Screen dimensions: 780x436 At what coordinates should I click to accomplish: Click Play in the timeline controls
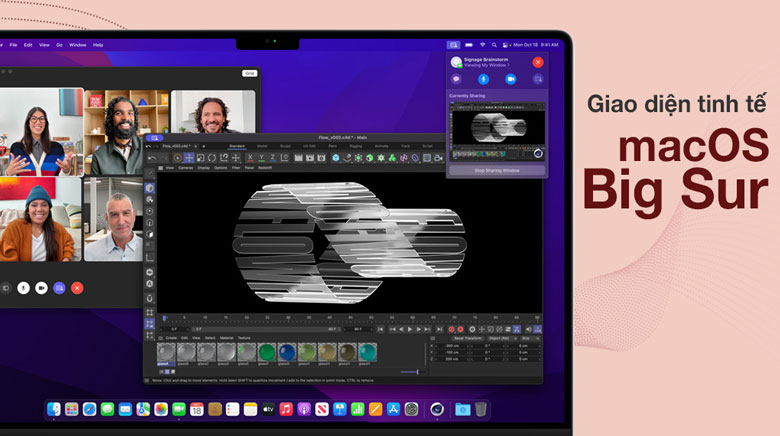click(x=410, y=329)
